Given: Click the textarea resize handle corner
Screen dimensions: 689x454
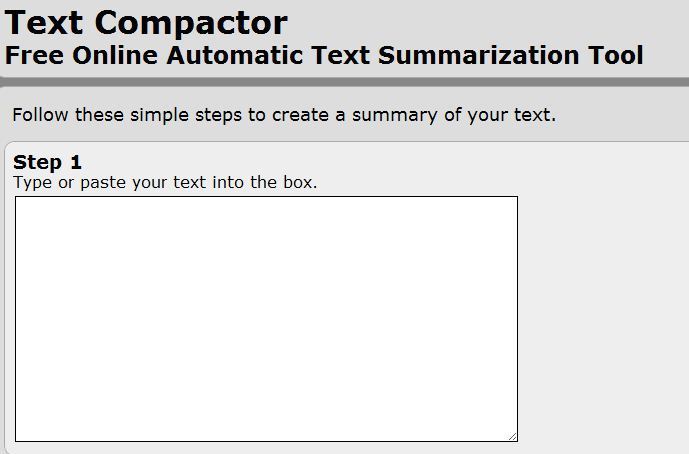Looking at the screenshot, I should click(512, 436).
